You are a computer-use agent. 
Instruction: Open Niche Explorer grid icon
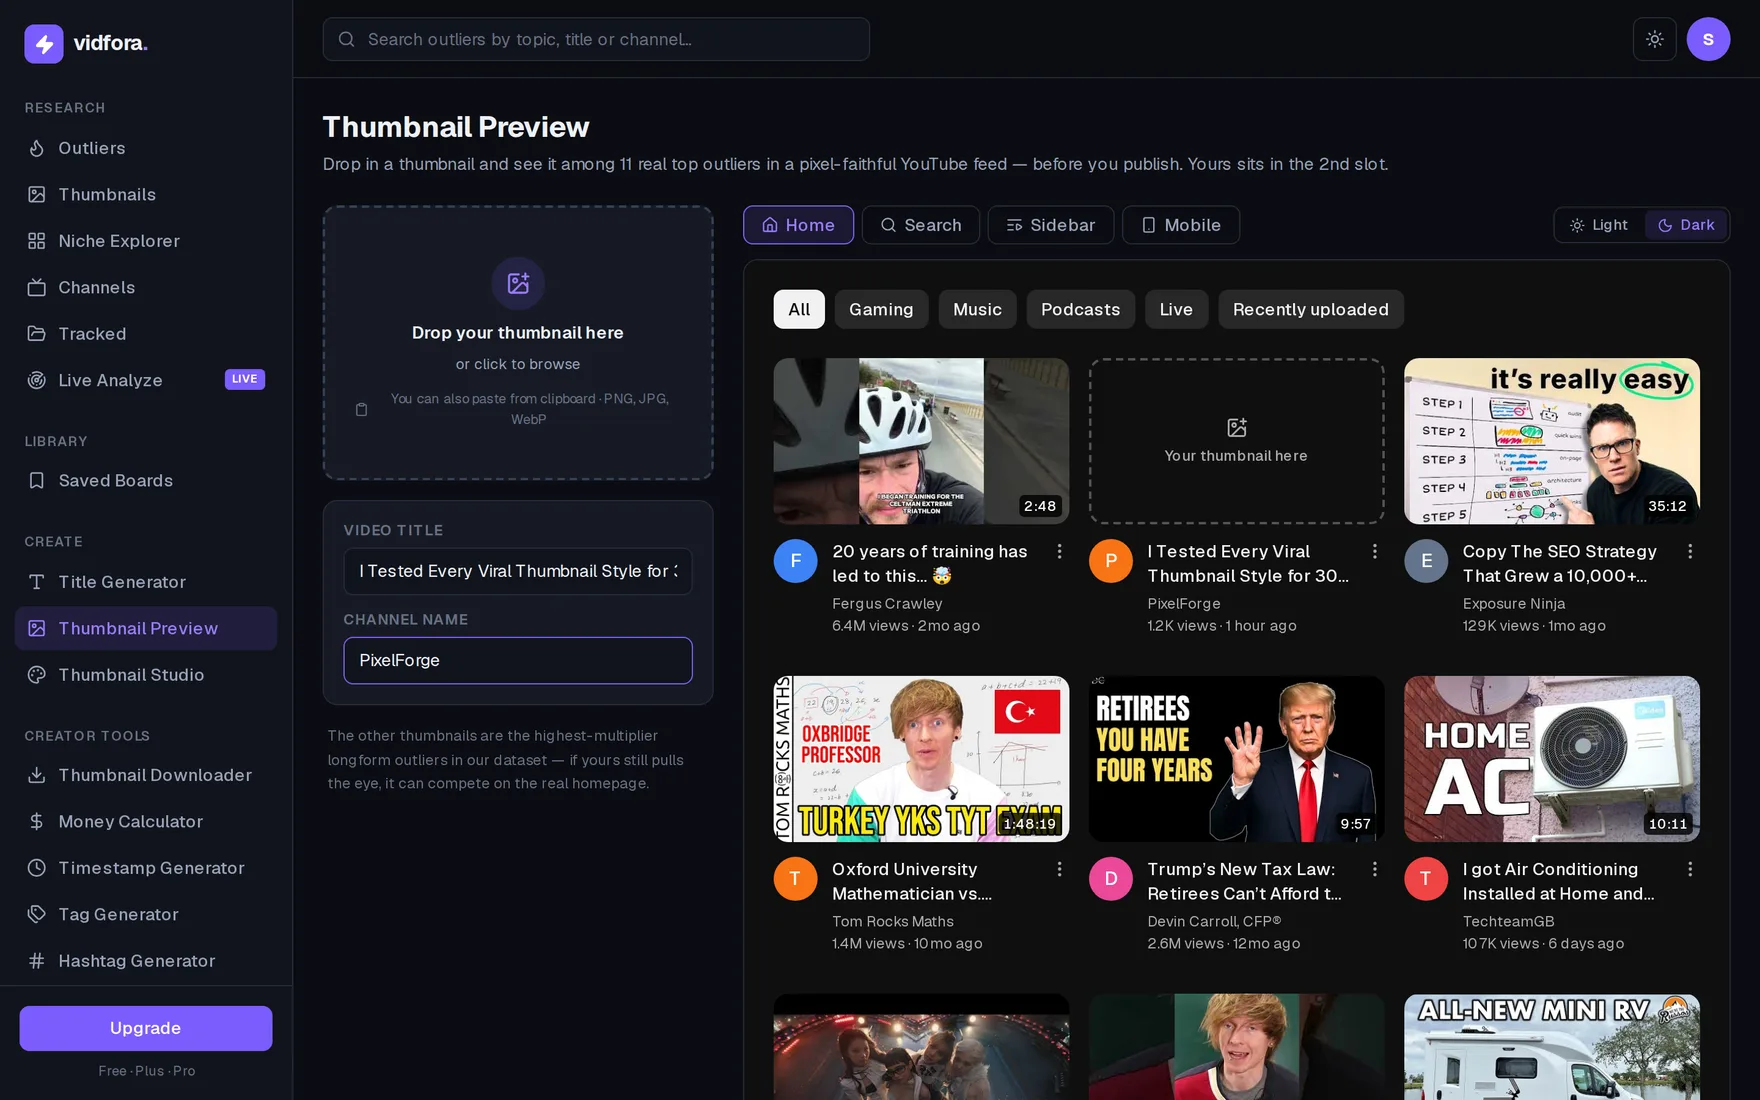point(37,241)
